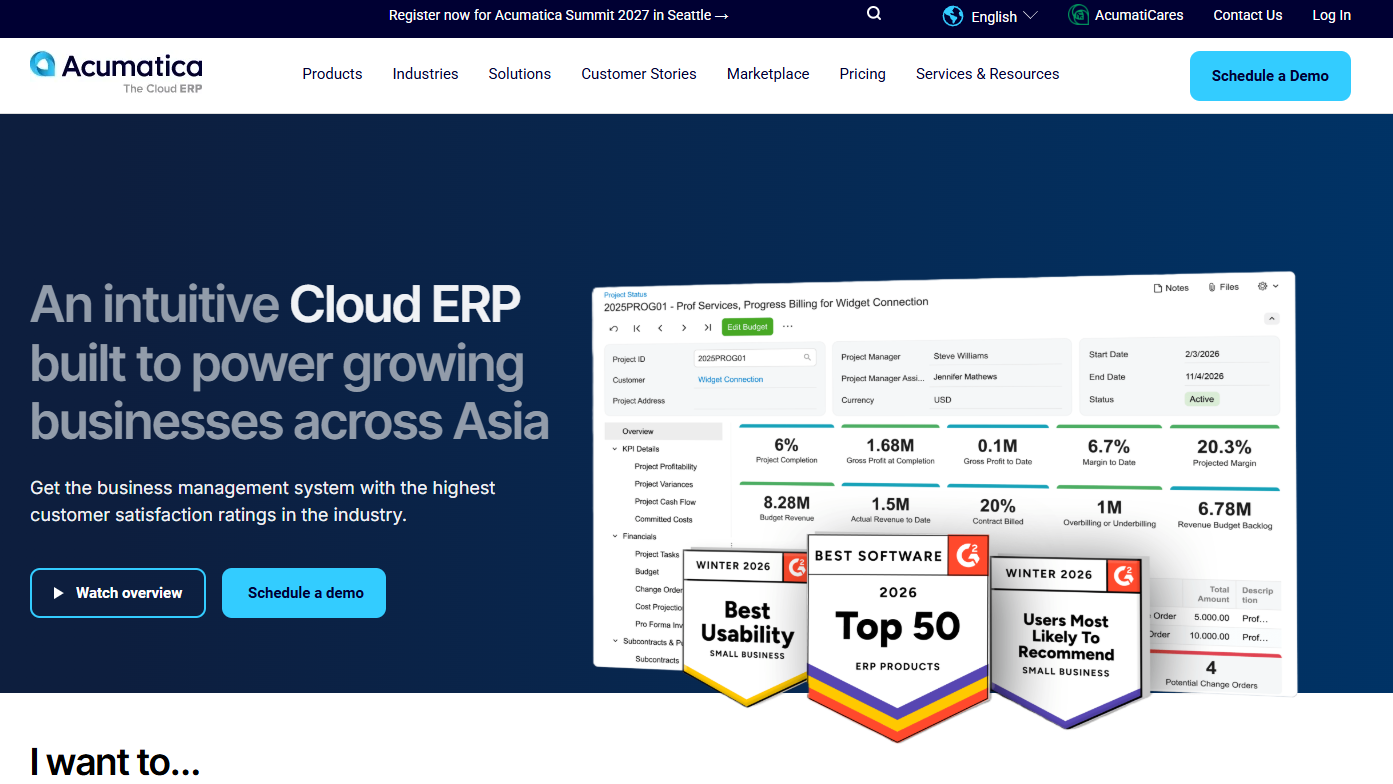Open Services & Resources menu
This screenshot has height=784, width=1393.
tap(987, 74)
